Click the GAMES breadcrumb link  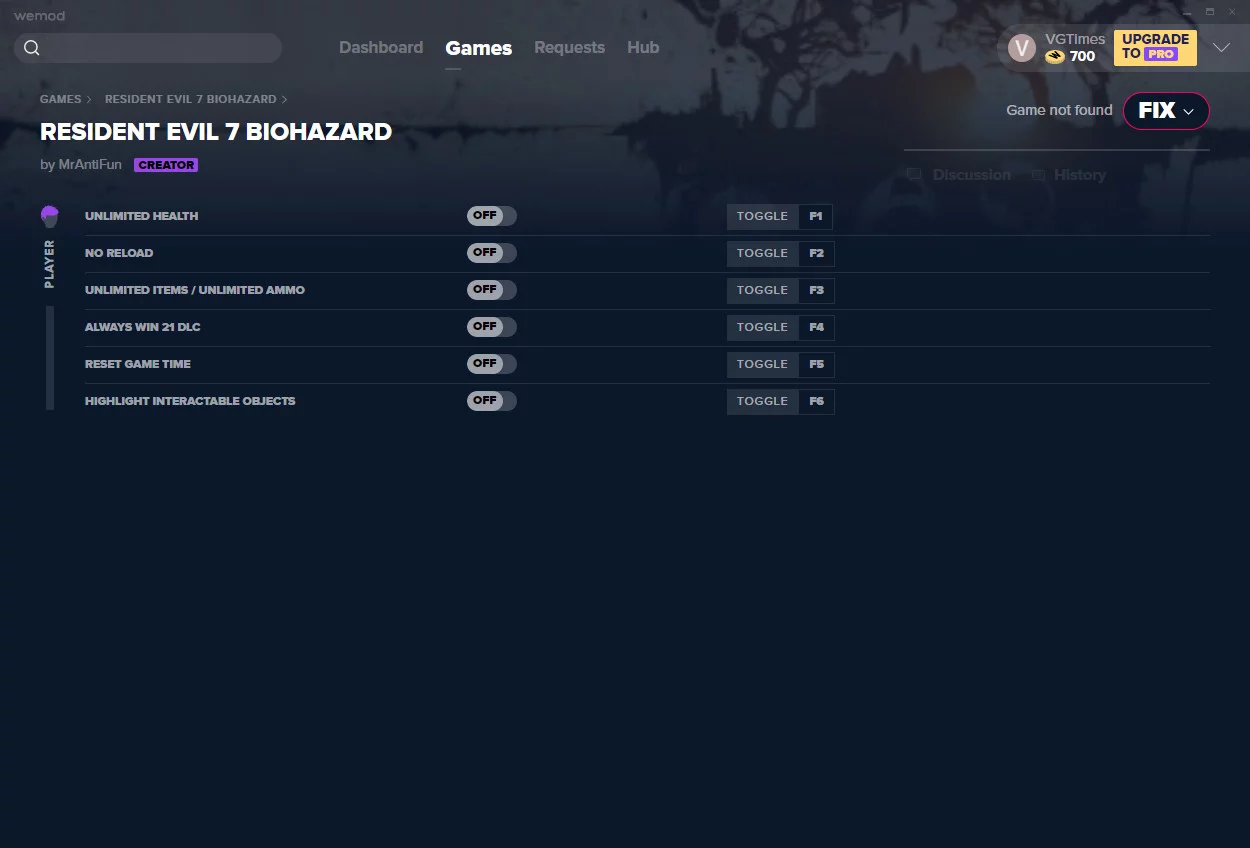tap(61, 100)
